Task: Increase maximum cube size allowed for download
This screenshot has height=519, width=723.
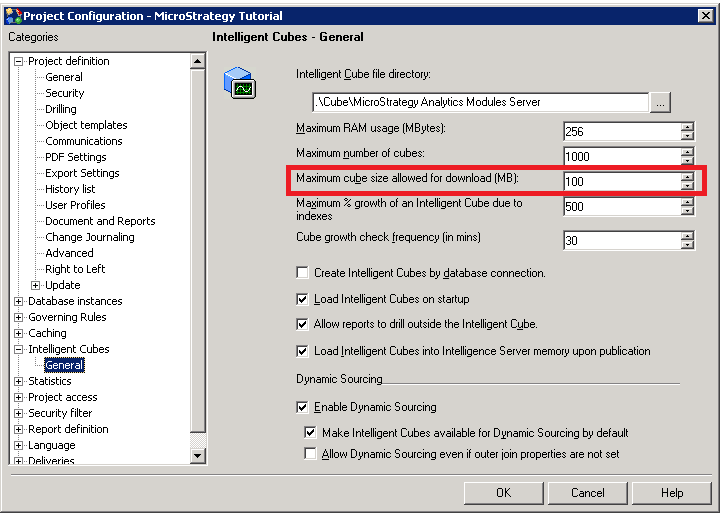Action: [687, 177]
